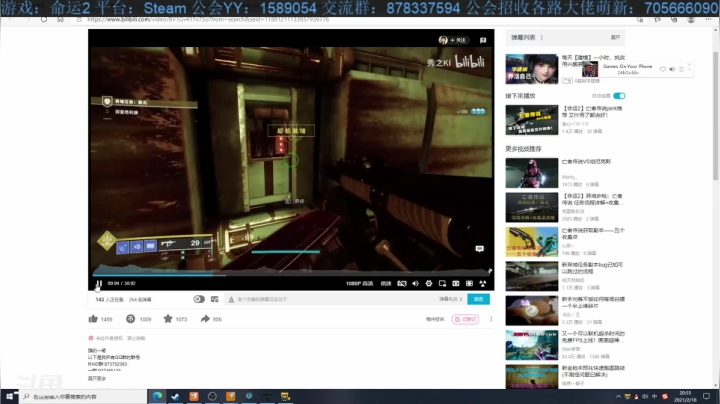Follow the uploader with +关注 button
The image size is (720, 404).
tap(458, 40)
